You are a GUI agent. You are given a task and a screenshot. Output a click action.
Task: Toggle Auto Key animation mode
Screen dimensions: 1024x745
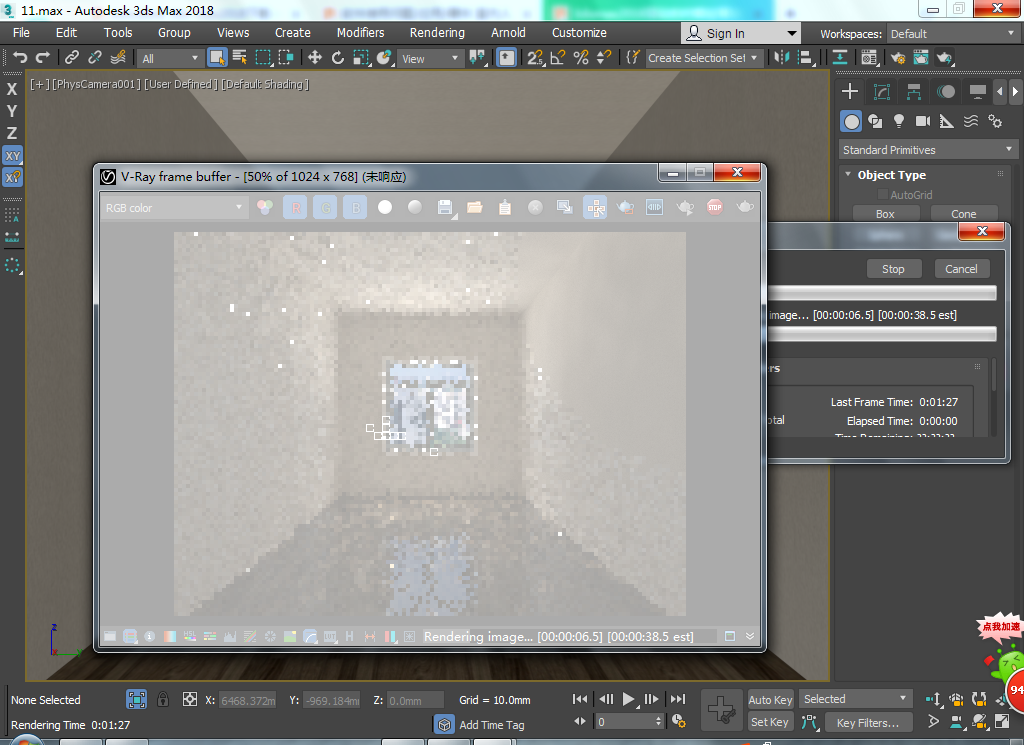point(770,699)
